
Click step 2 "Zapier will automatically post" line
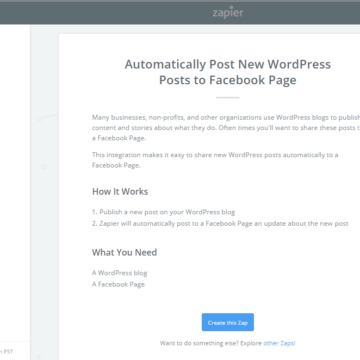tap(220, 223)
